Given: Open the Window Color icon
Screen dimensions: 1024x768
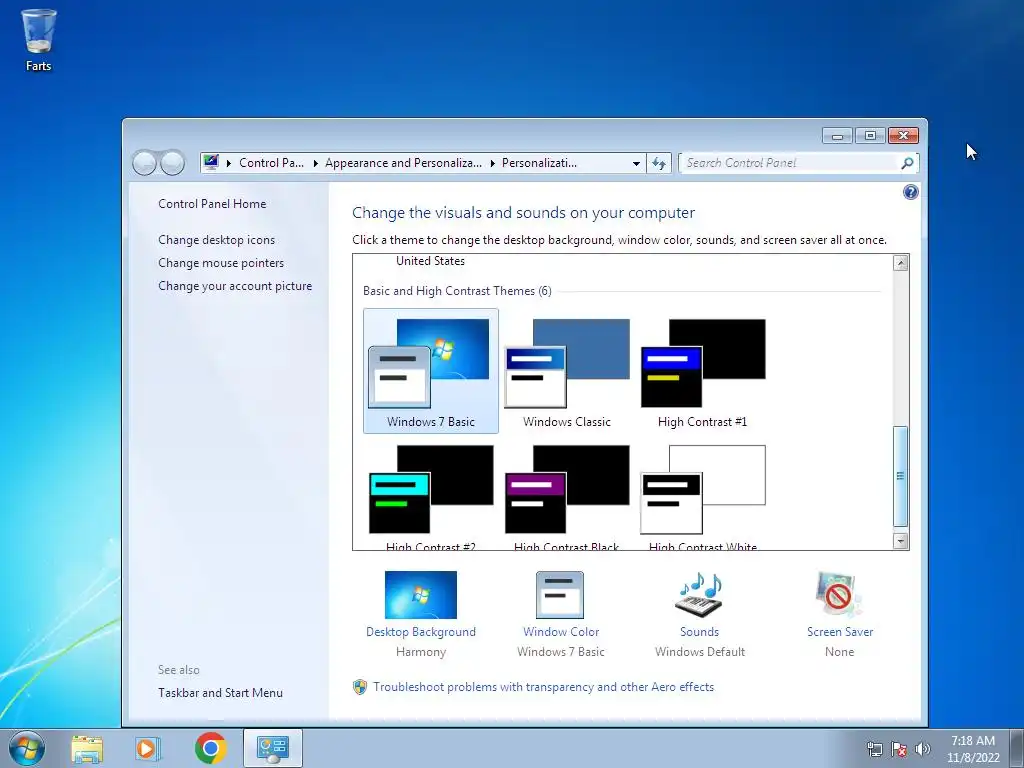Looking at the screenshot, I should [x=560, y=594].
